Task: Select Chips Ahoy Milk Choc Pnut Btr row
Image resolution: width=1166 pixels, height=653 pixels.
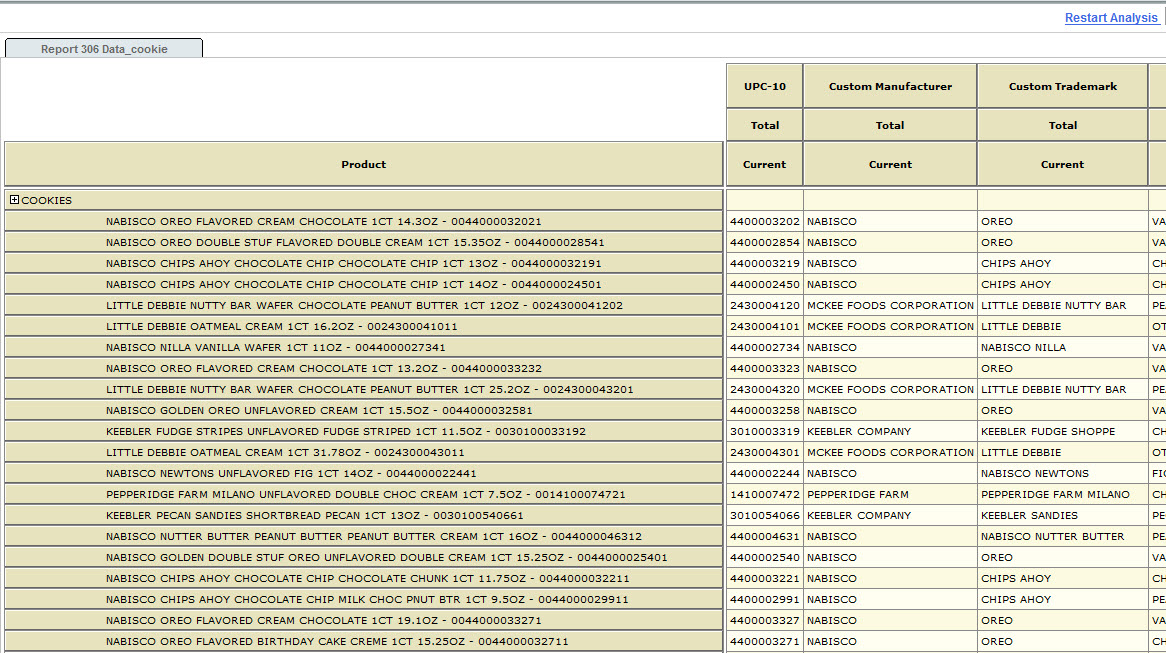Action: click(x=364, y=599)
